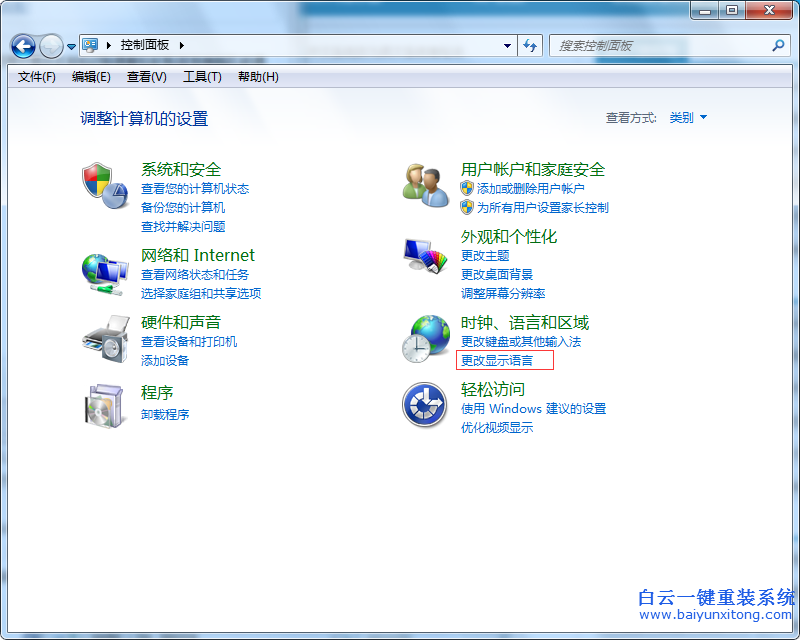Click inside the search Control Panel box
Screen dimensions: 800x640
[x=650, y=45]
